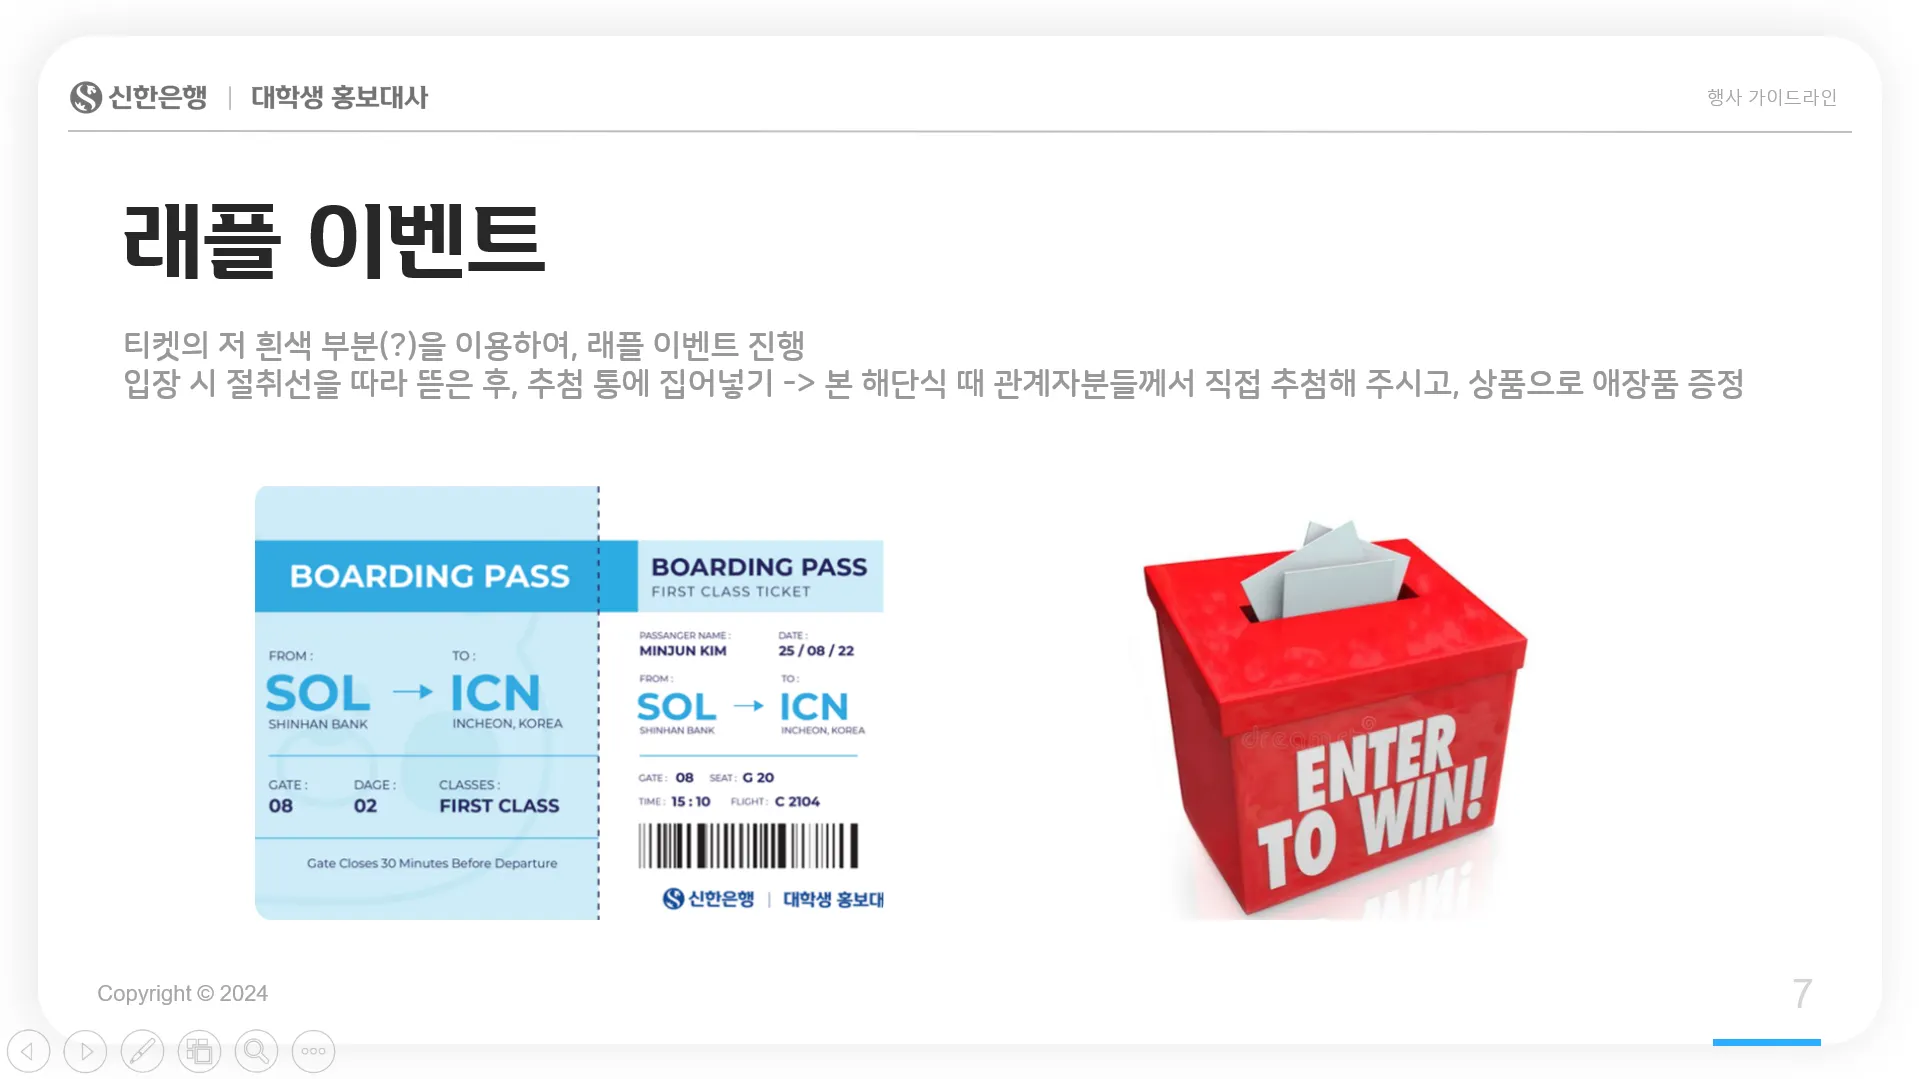Click the MINJUN KIM passenger name
This screenshot has width=1919, height=1079.
pyautogui.click(x=683, y=651)
